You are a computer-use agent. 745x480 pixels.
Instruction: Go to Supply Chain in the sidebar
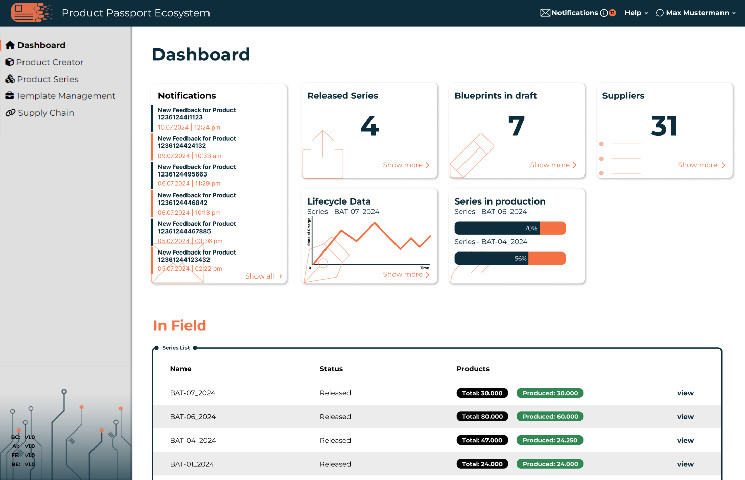tap(45, 113)
